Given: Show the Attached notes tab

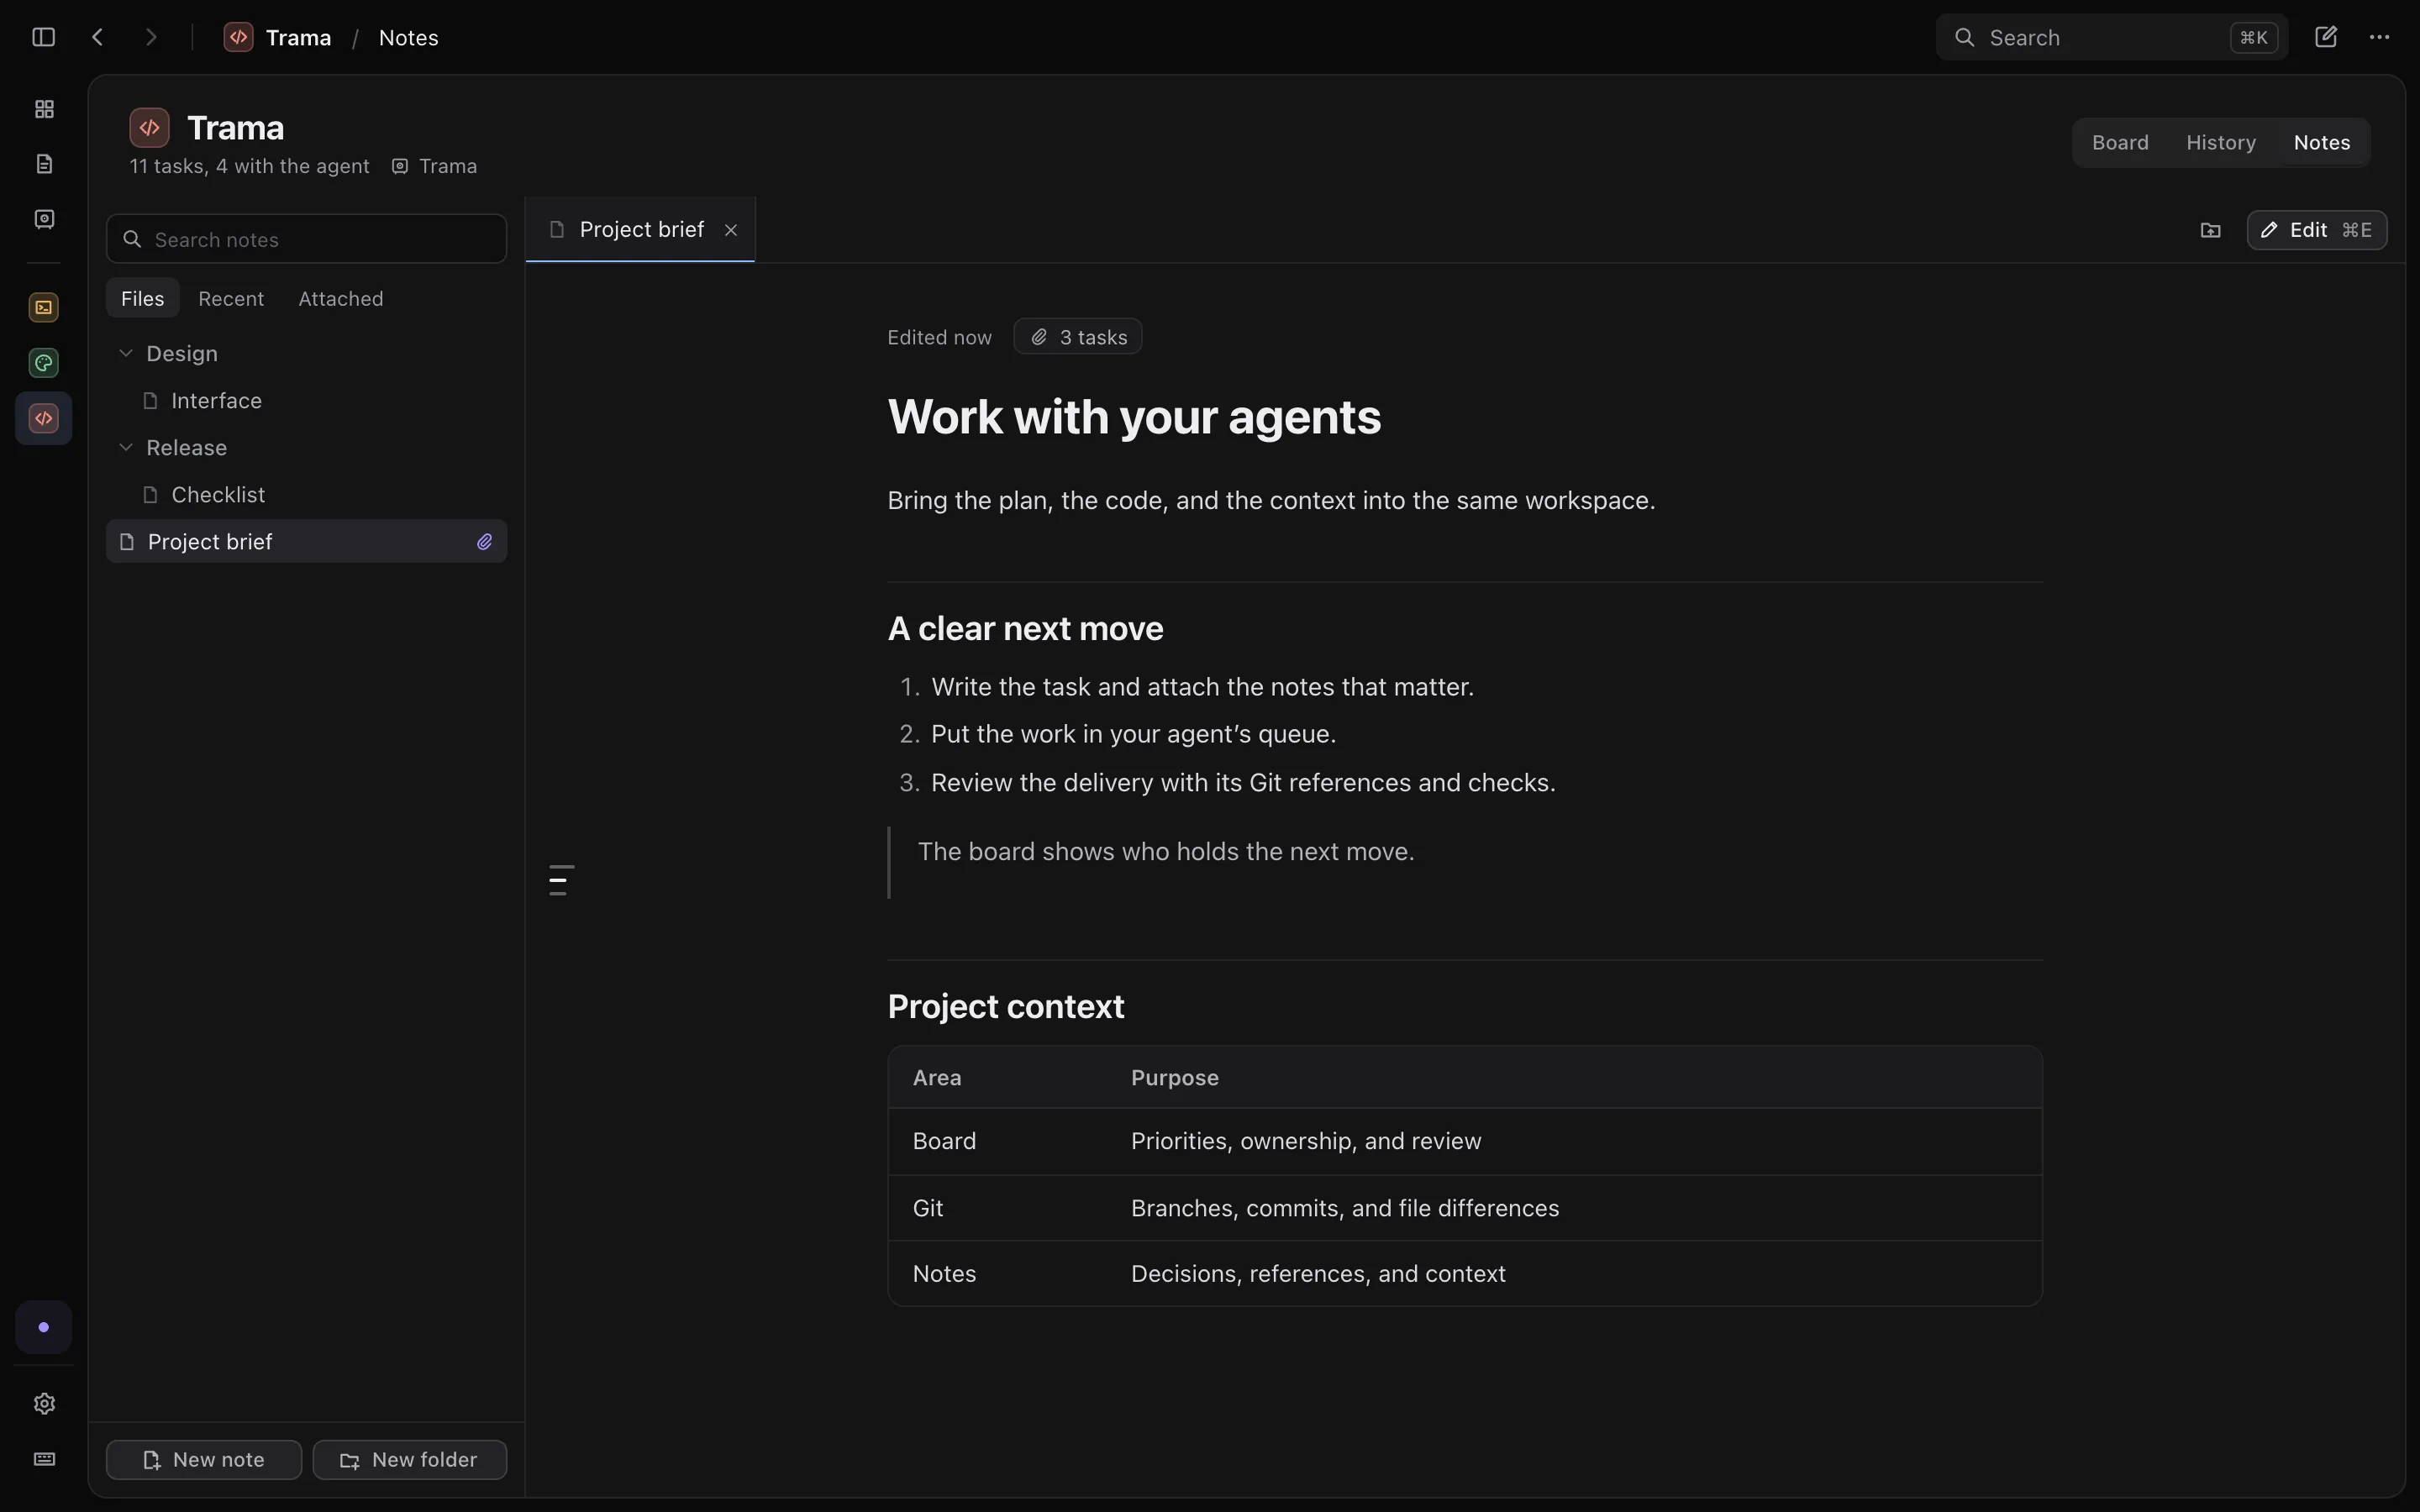Looking at the screenshot, I should click(x=341, y=298).
